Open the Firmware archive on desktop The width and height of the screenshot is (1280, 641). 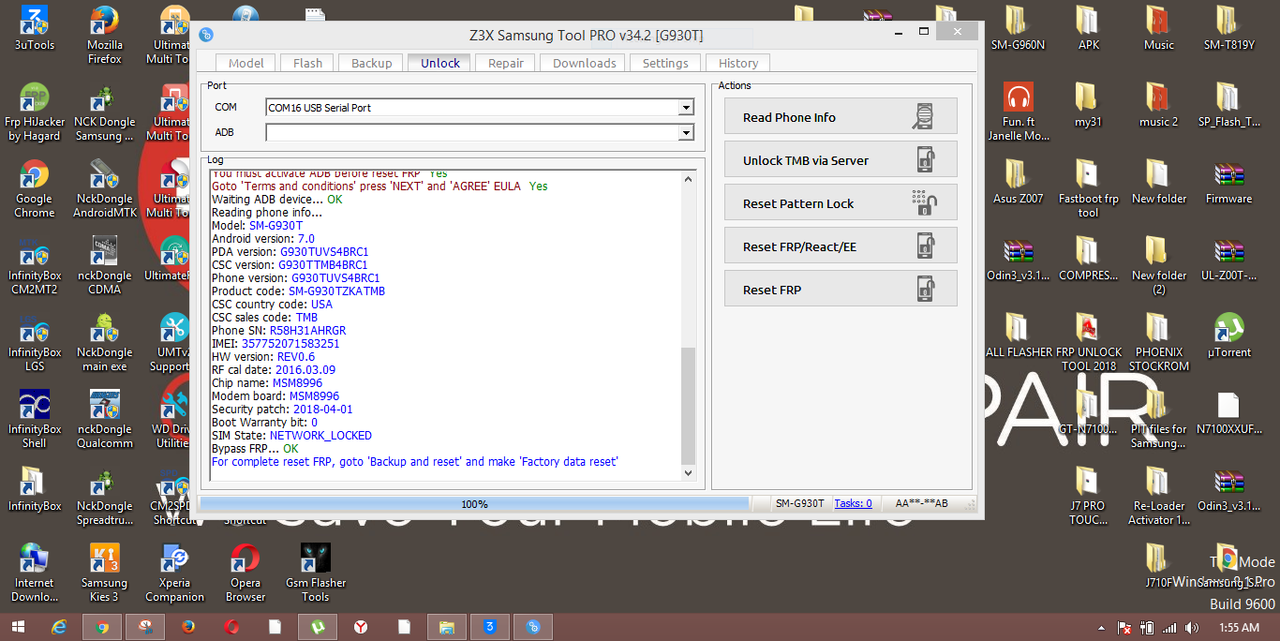pyautogui.click(x=1229, y=183)
